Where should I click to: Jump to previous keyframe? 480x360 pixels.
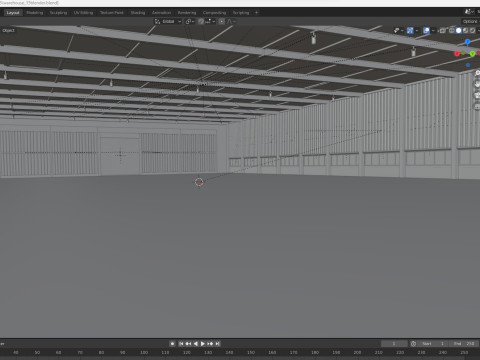(x=188, y=344)
